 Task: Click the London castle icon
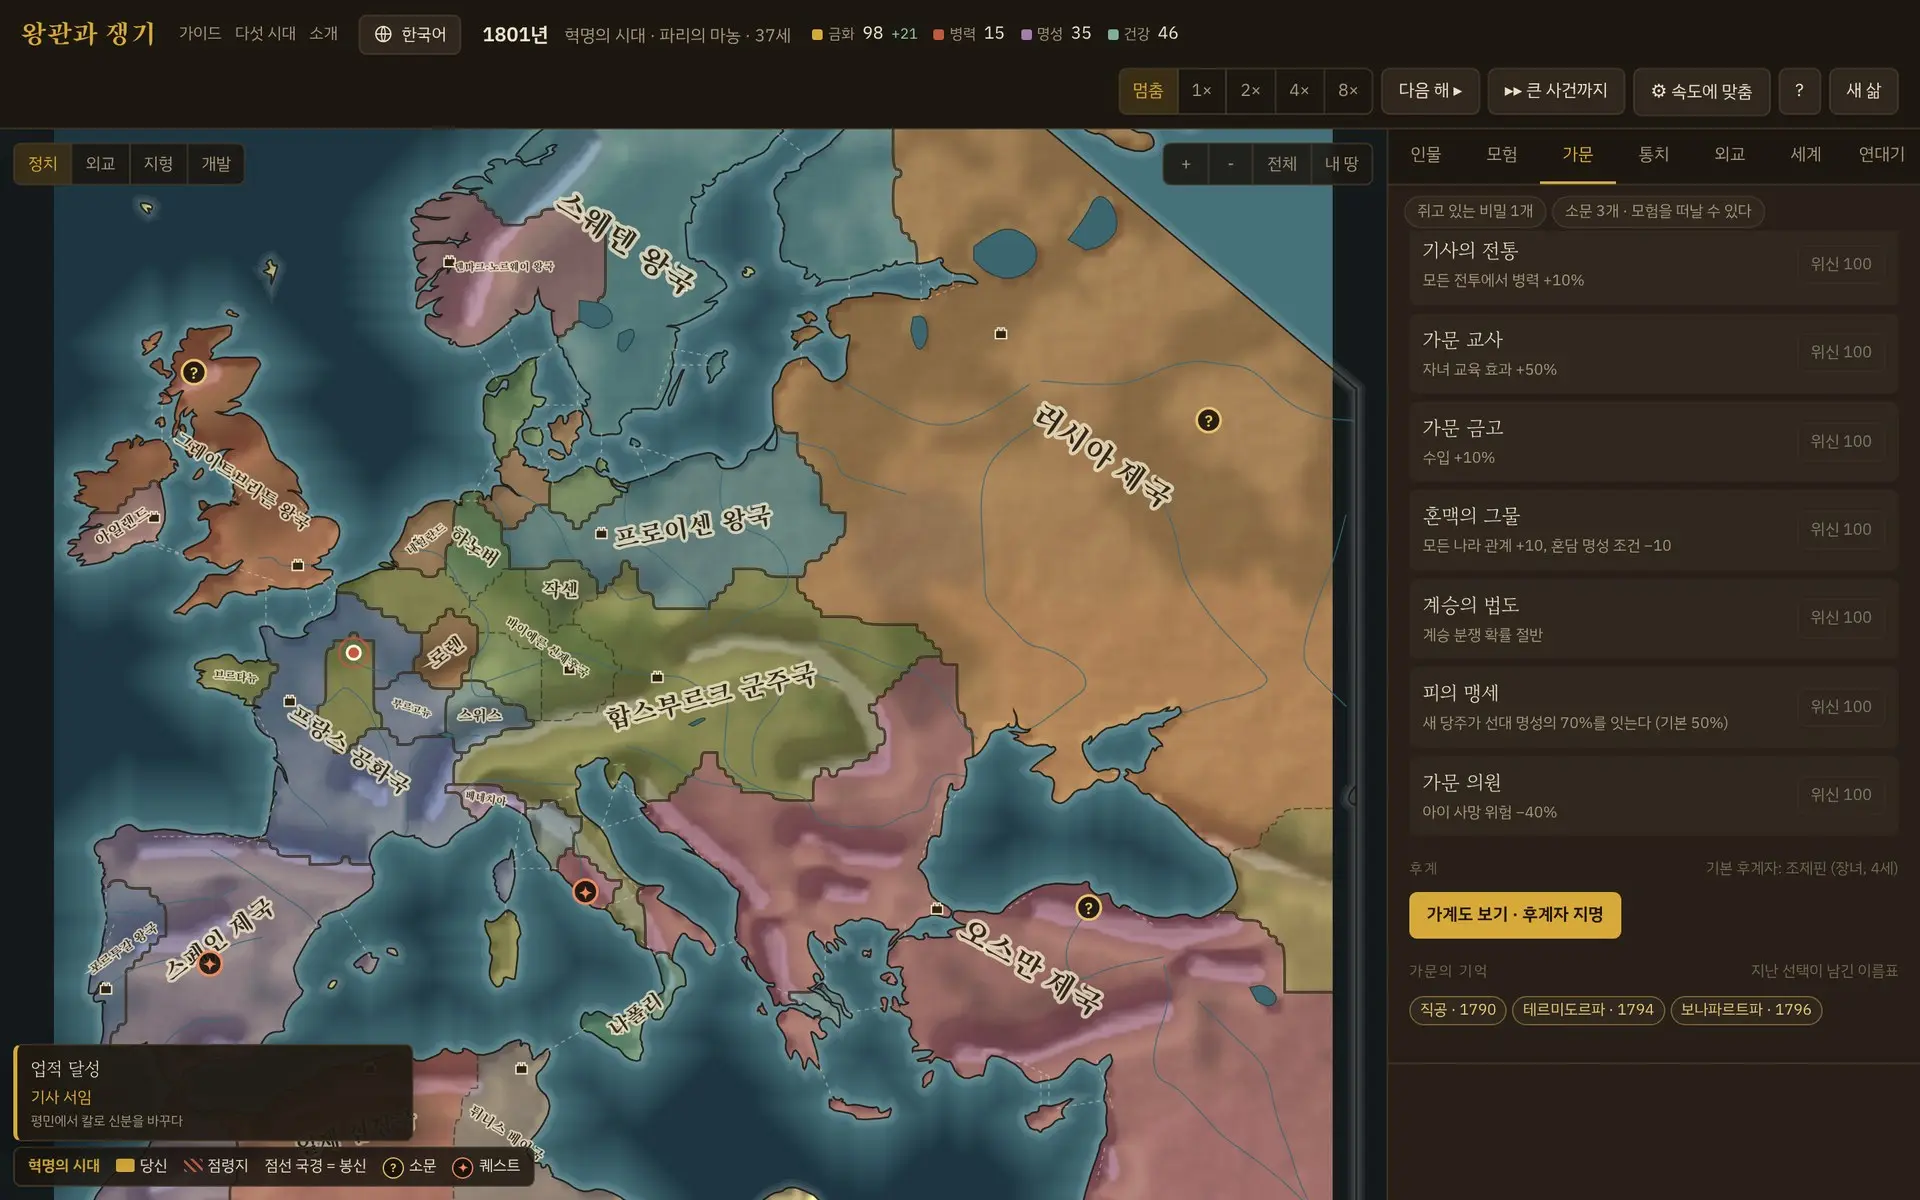pos(297,565)
